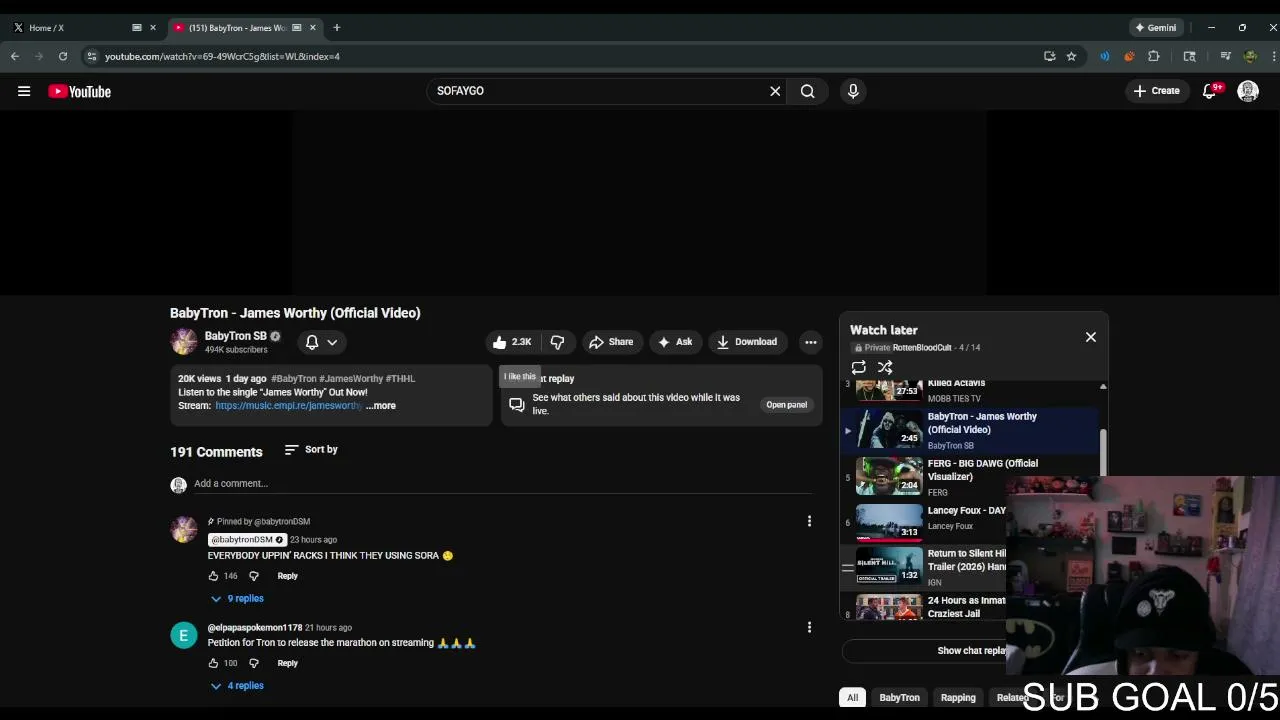Download the video using the Download button
Viewport: 1280px width, 720px height.
point(747,342)
